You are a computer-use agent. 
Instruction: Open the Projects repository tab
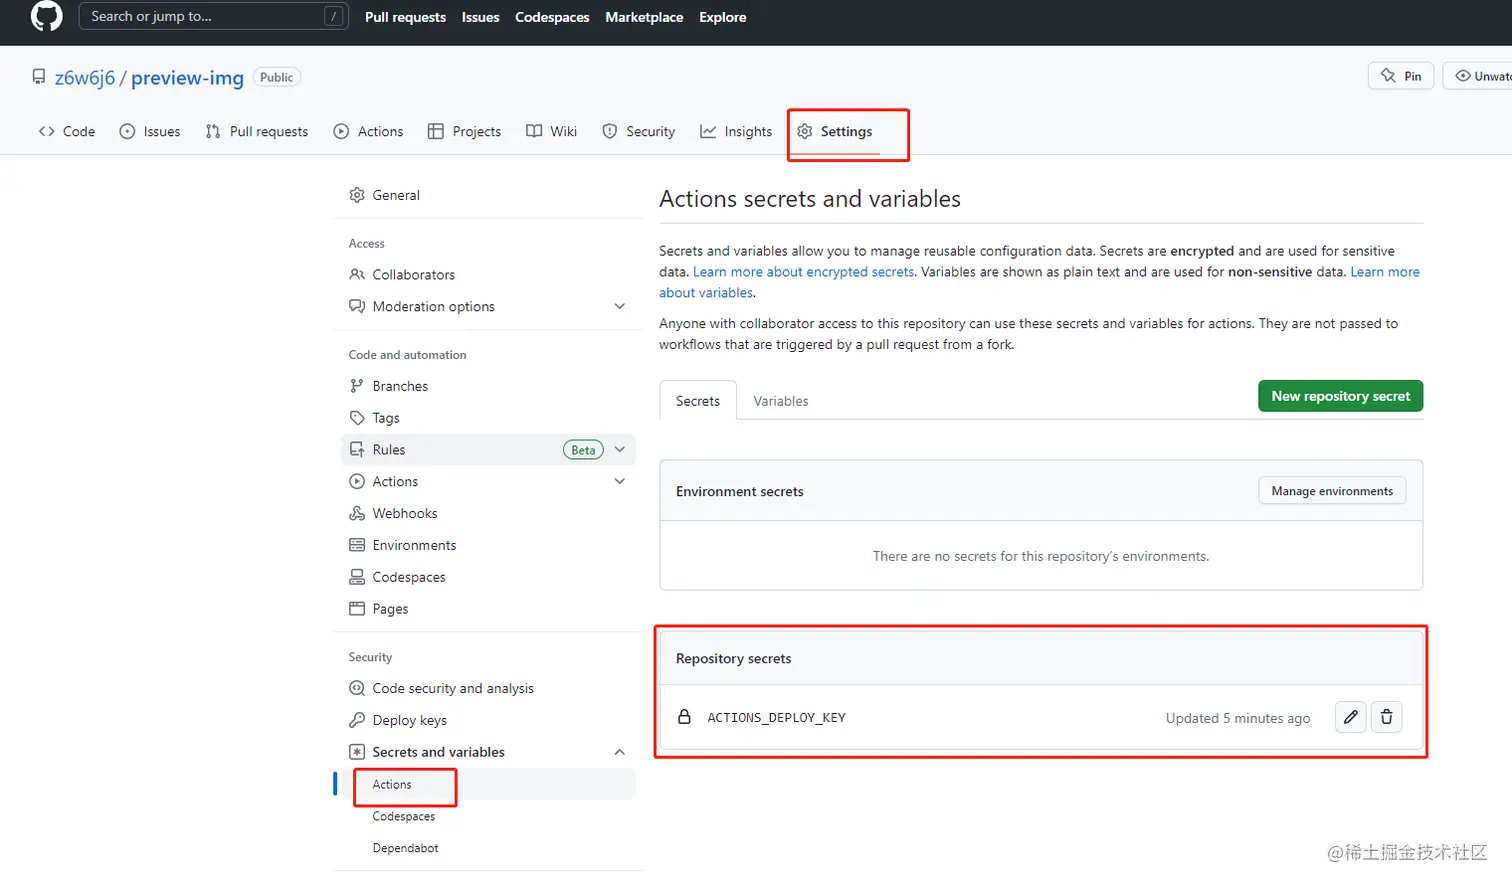[464, 131]
